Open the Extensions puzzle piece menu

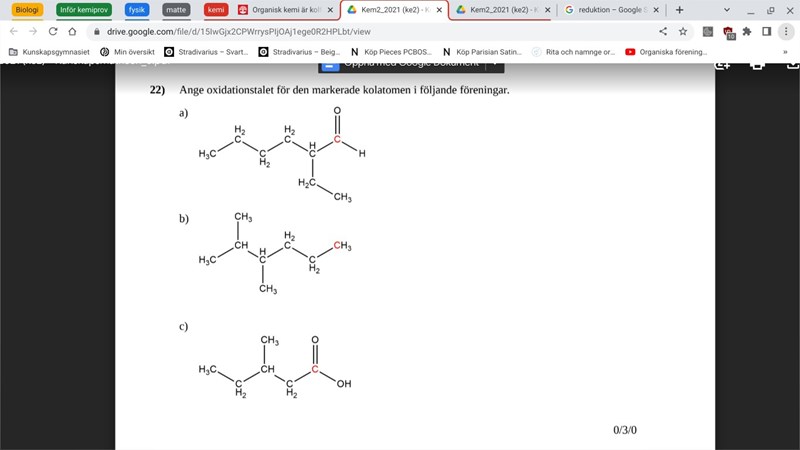(746, 31)
